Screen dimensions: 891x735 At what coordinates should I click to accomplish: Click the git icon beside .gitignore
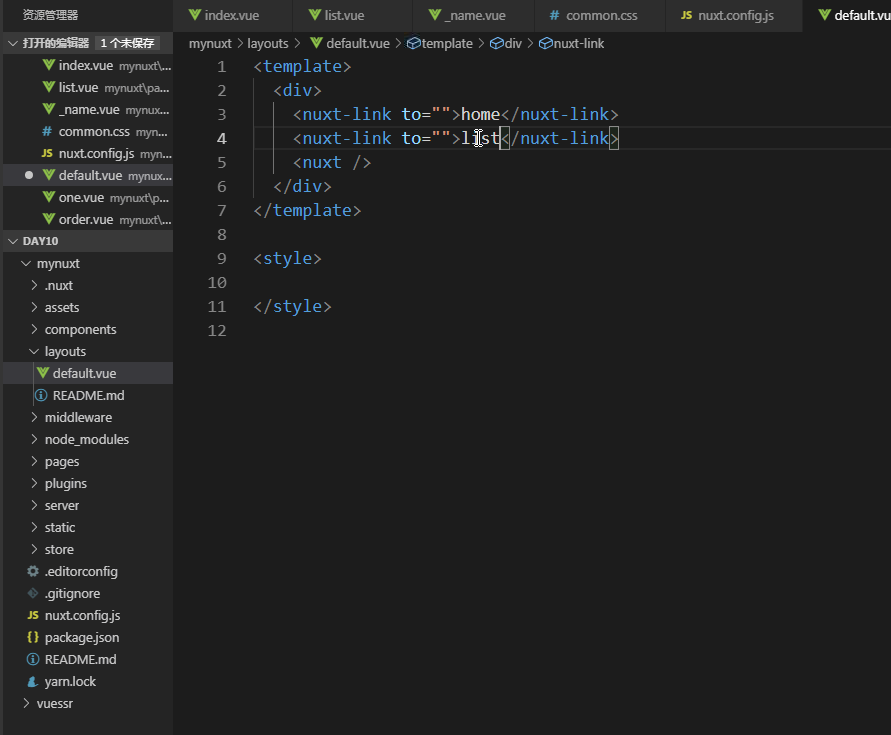[33, 593]
